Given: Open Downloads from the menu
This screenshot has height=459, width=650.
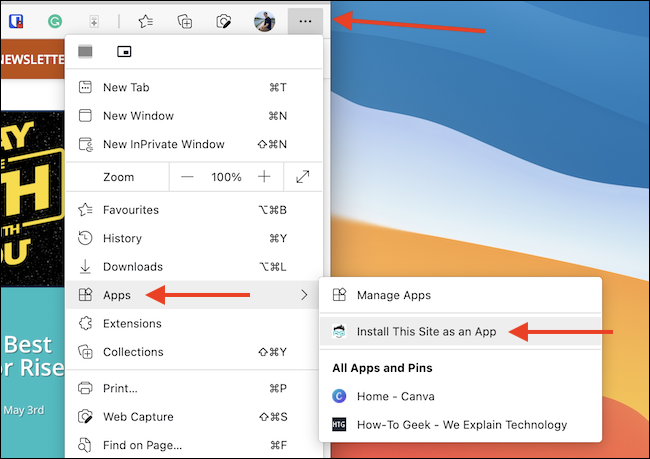Looking at the screenshot, I should [132, 267].
